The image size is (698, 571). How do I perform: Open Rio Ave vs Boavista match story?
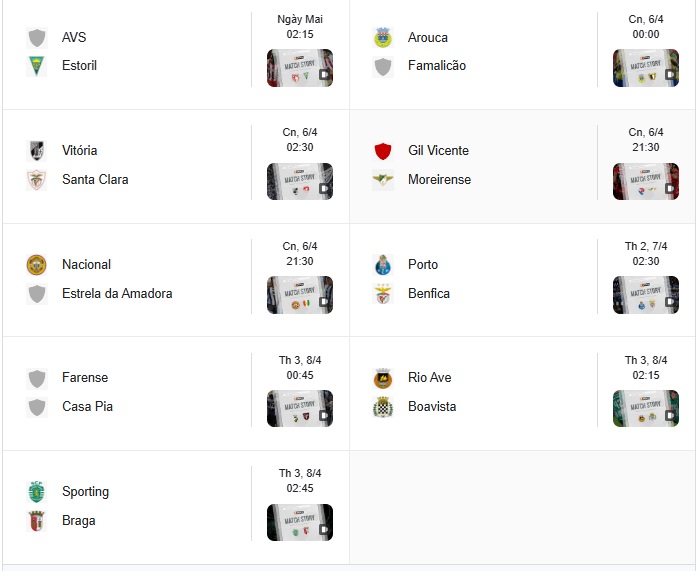pos(645,408)
